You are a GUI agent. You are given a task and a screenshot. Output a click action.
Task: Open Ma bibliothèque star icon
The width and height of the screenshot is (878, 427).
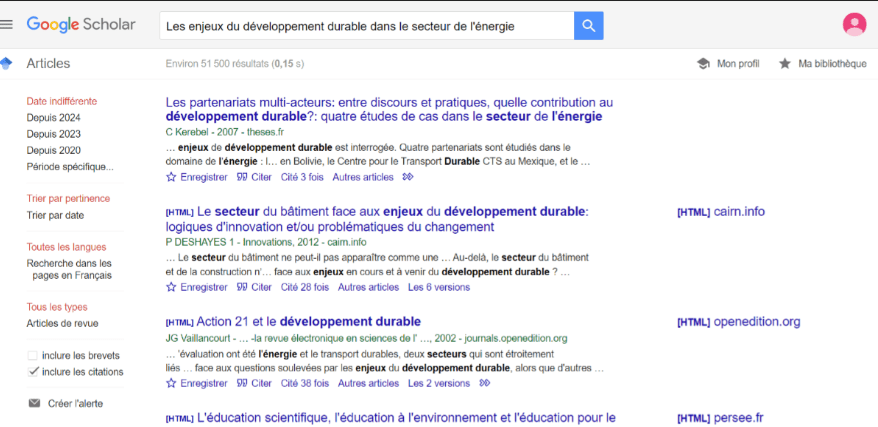pyautogui.click(x=785, y=64)
